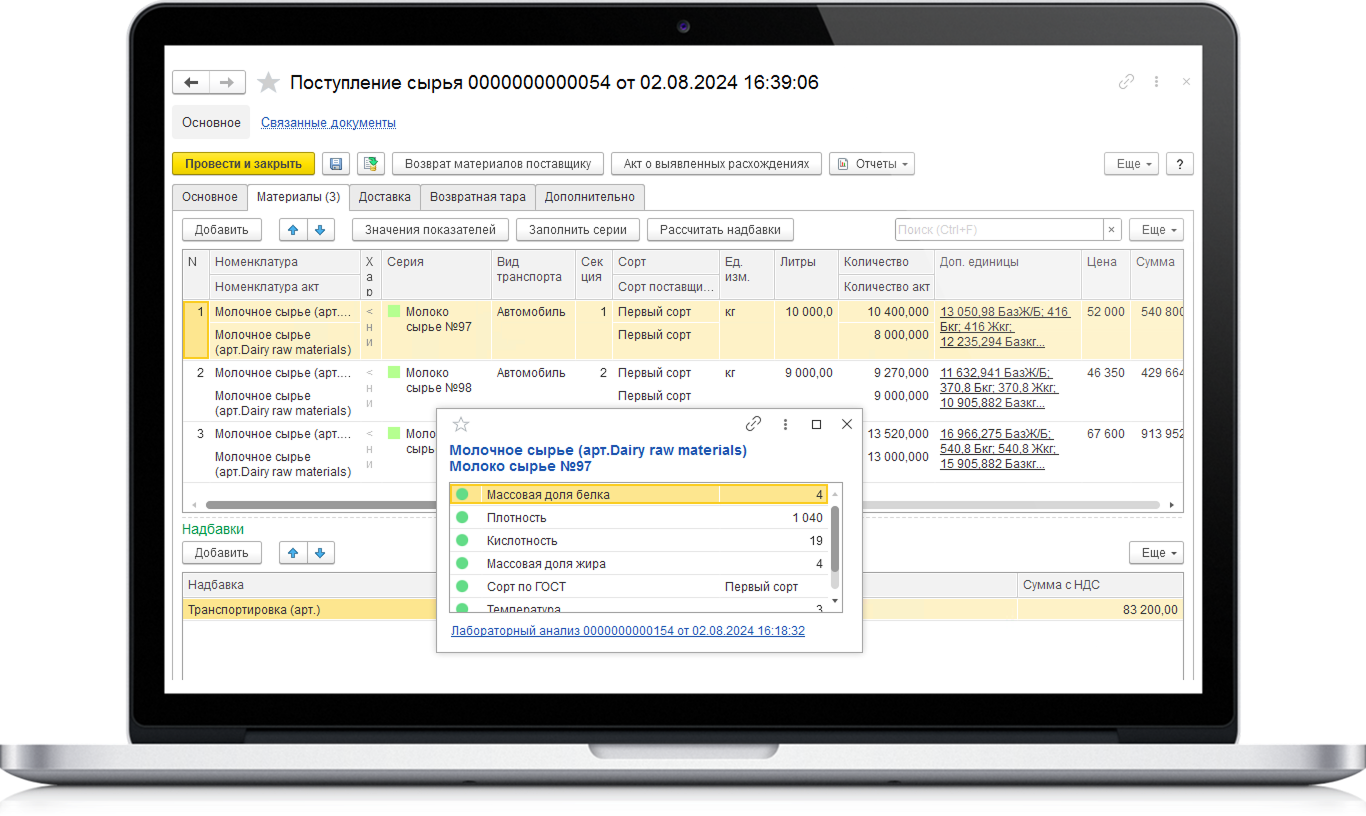Click green series marker for Молоко сырье №98

coord(394,373)
